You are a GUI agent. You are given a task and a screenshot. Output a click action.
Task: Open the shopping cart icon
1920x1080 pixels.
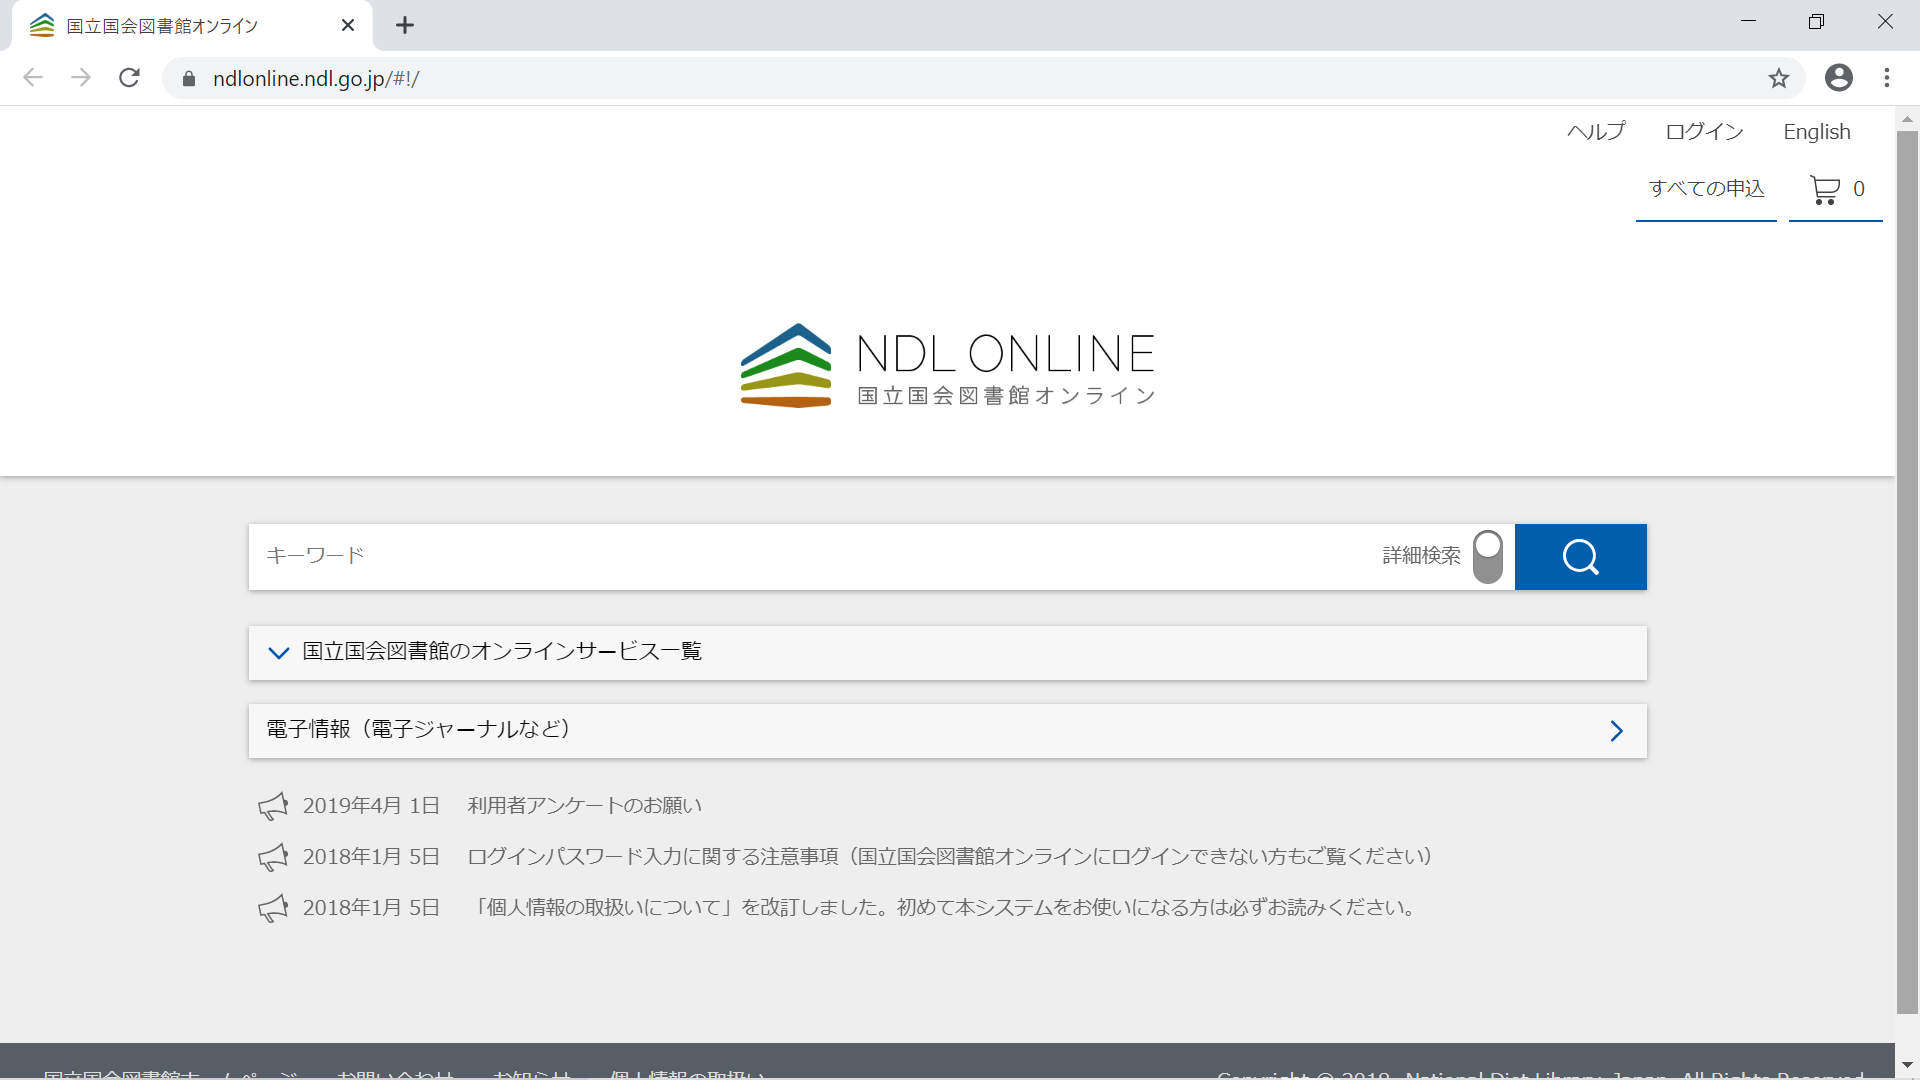(x=1825, y=189)
